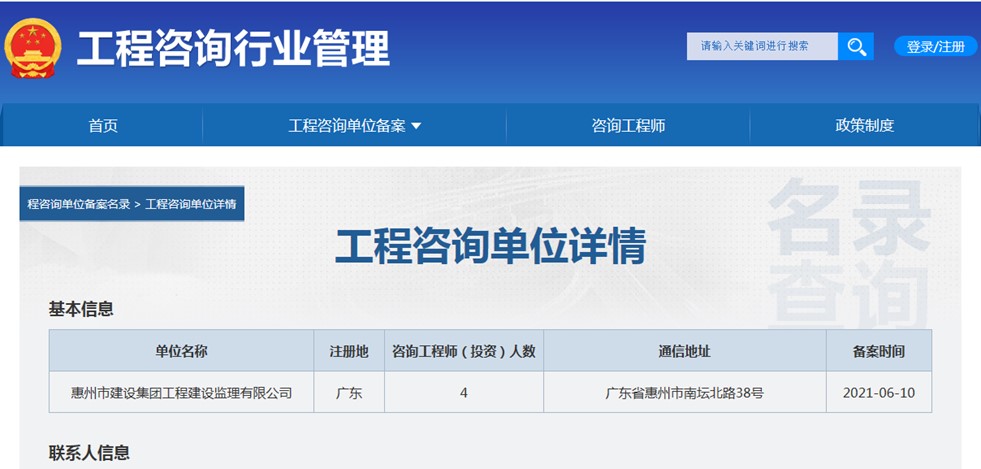Select company name 惠州市建设集团工程建设监理有限公司
Screen dimensions: 981x469
point(181,393)
